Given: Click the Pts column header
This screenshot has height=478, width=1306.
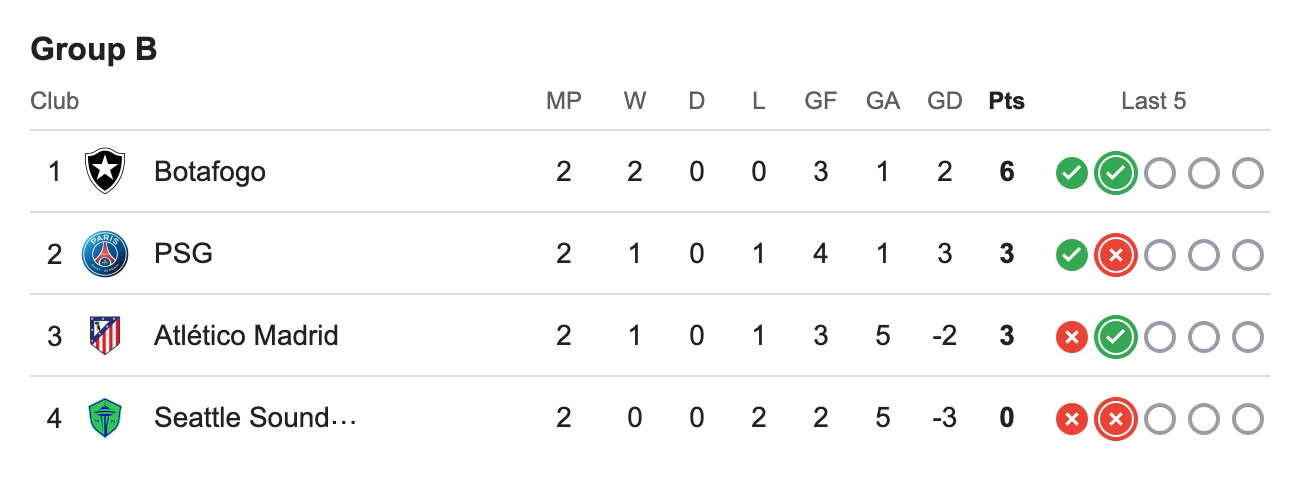Looking at the screenshot, I should 1006,101.
